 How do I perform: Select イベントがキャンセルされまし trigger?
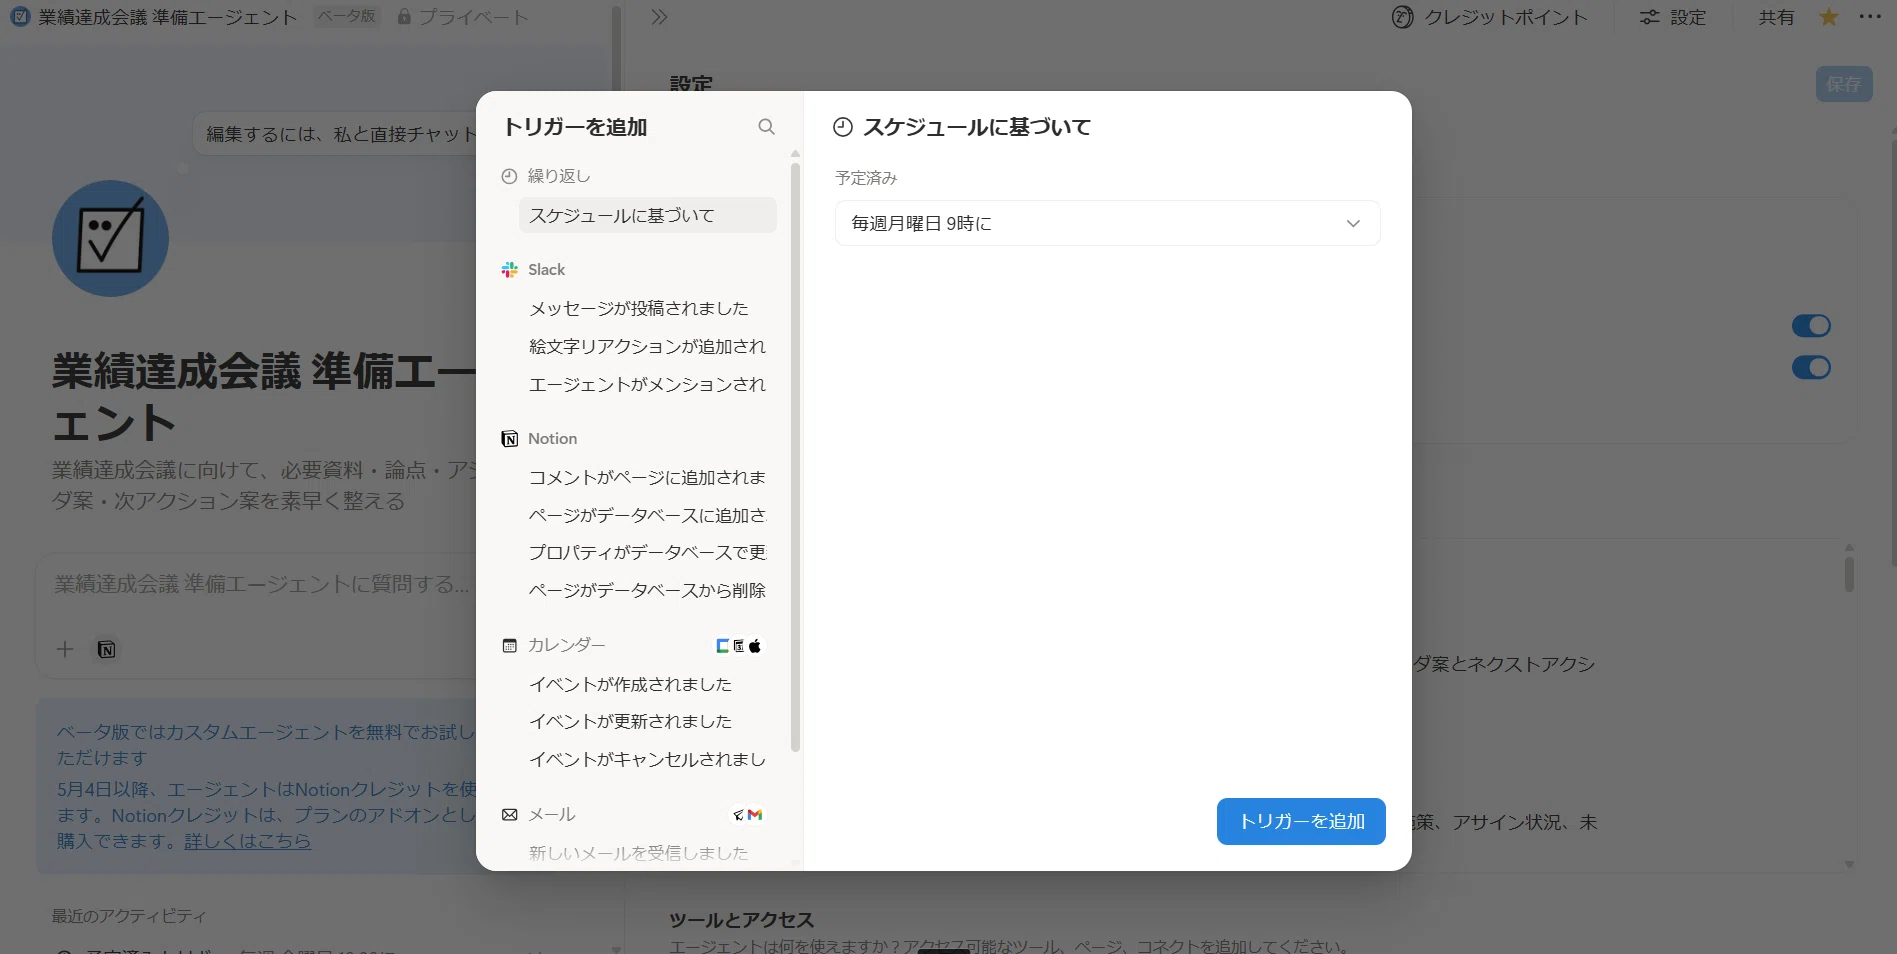click(647, 759)
